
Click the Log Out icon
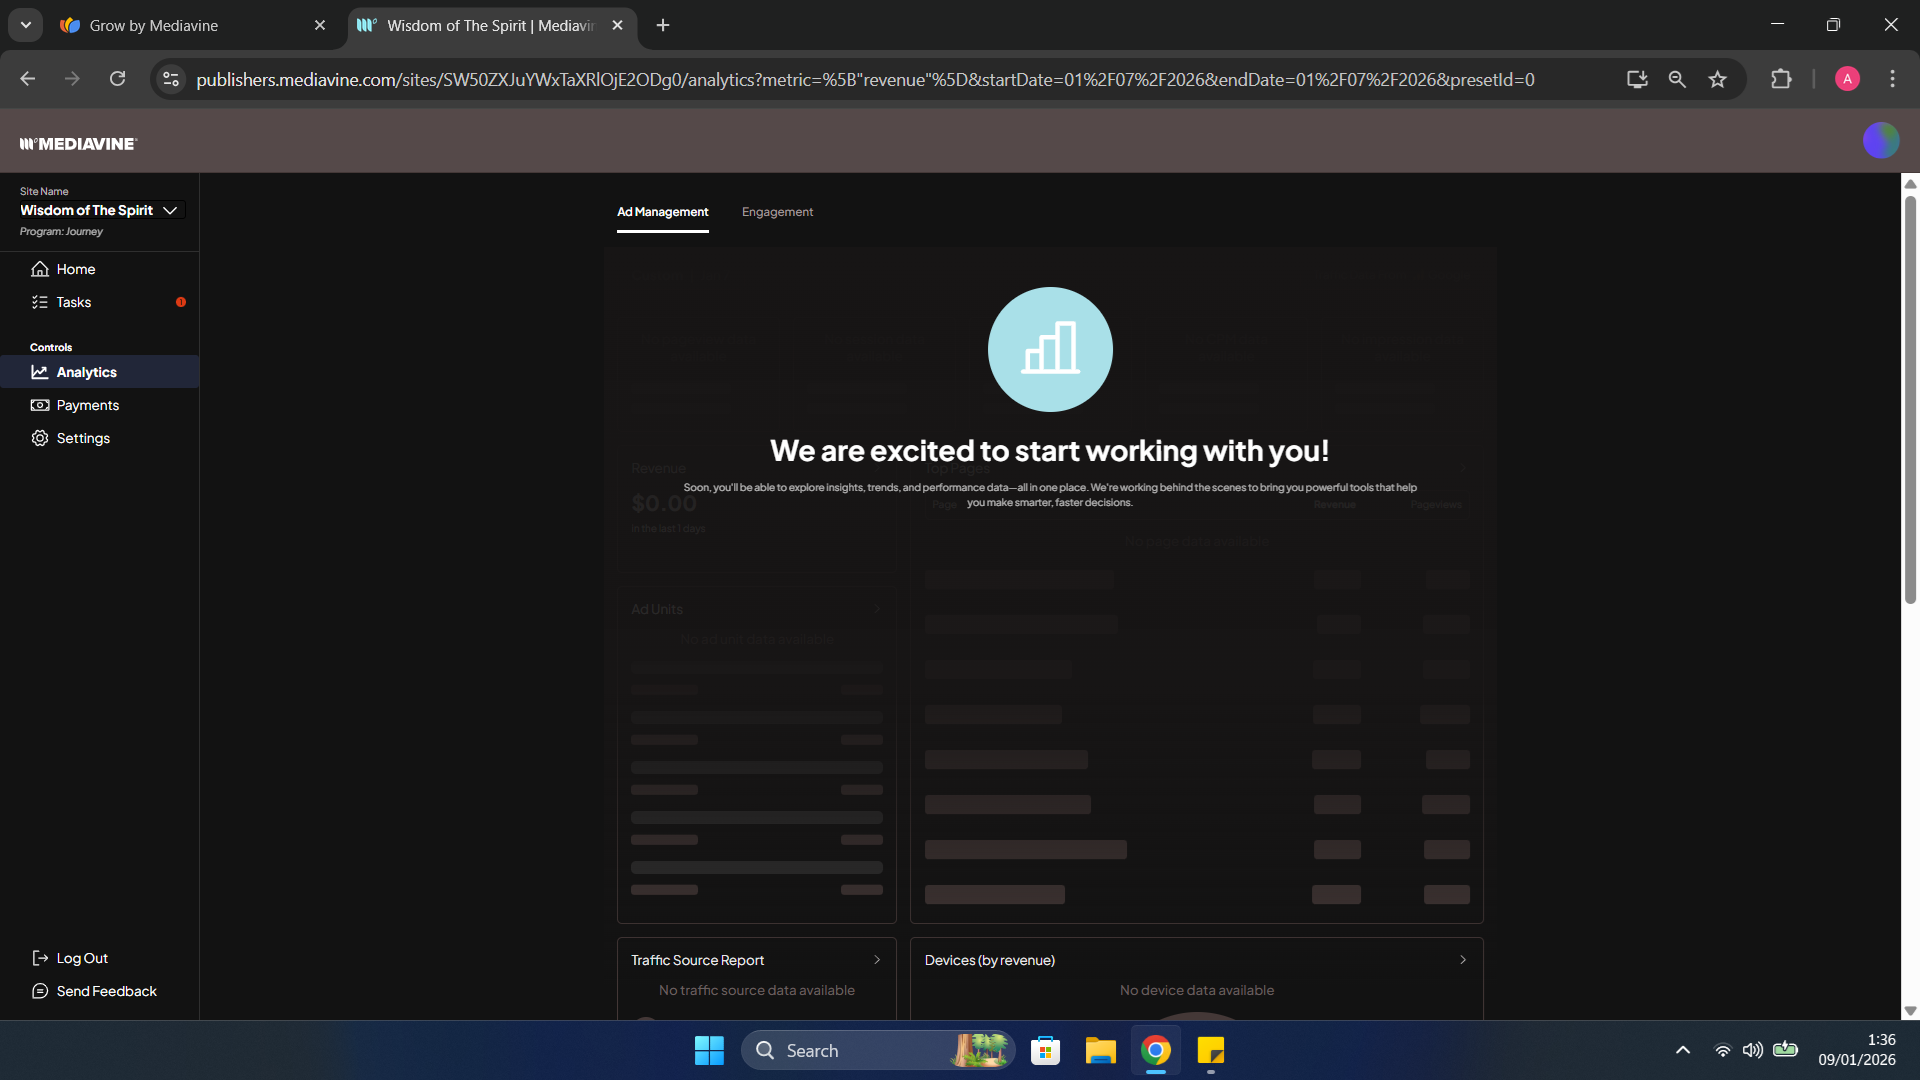tap(40, 958)
